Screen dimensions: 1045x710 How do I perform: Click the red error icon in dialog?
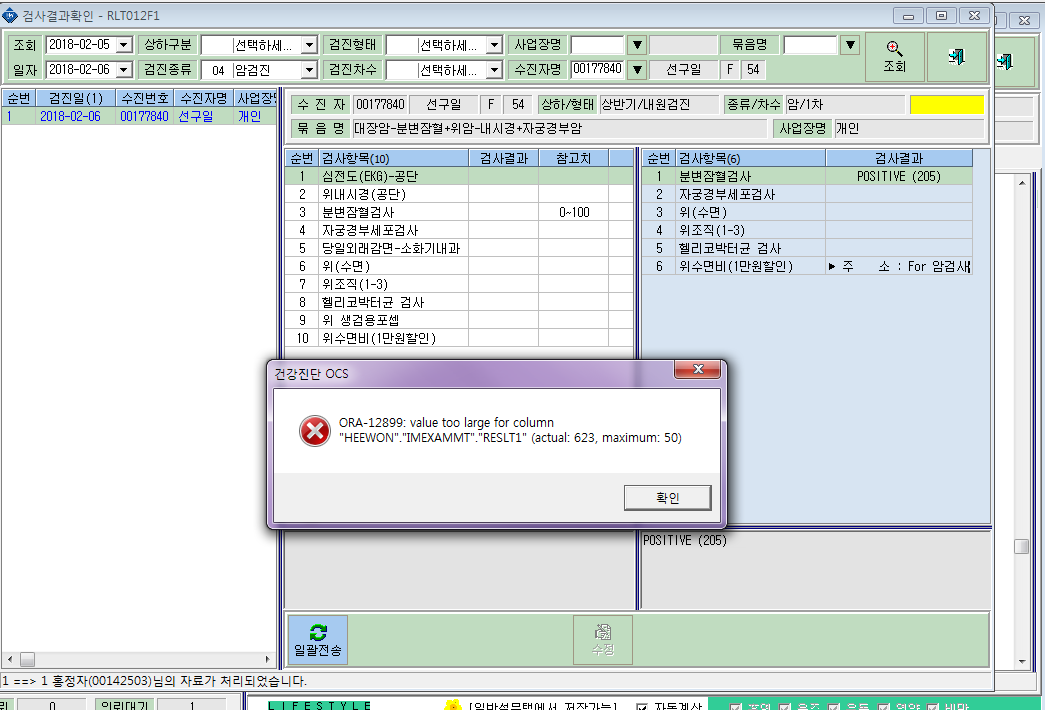[x=315, y=431]
